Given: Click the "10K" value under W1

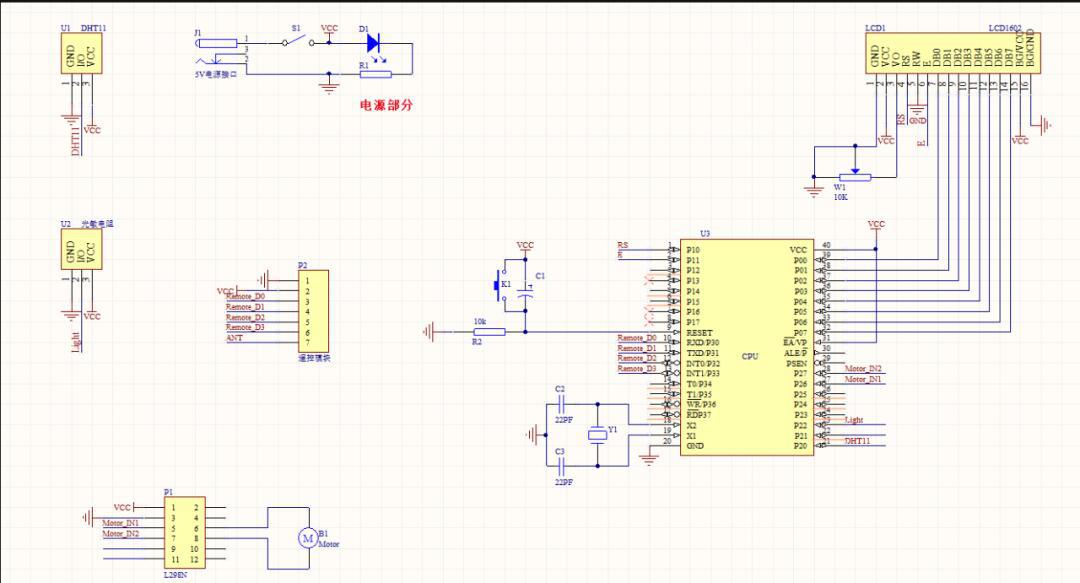Looking at the screenshot, I should coord(840,197).
